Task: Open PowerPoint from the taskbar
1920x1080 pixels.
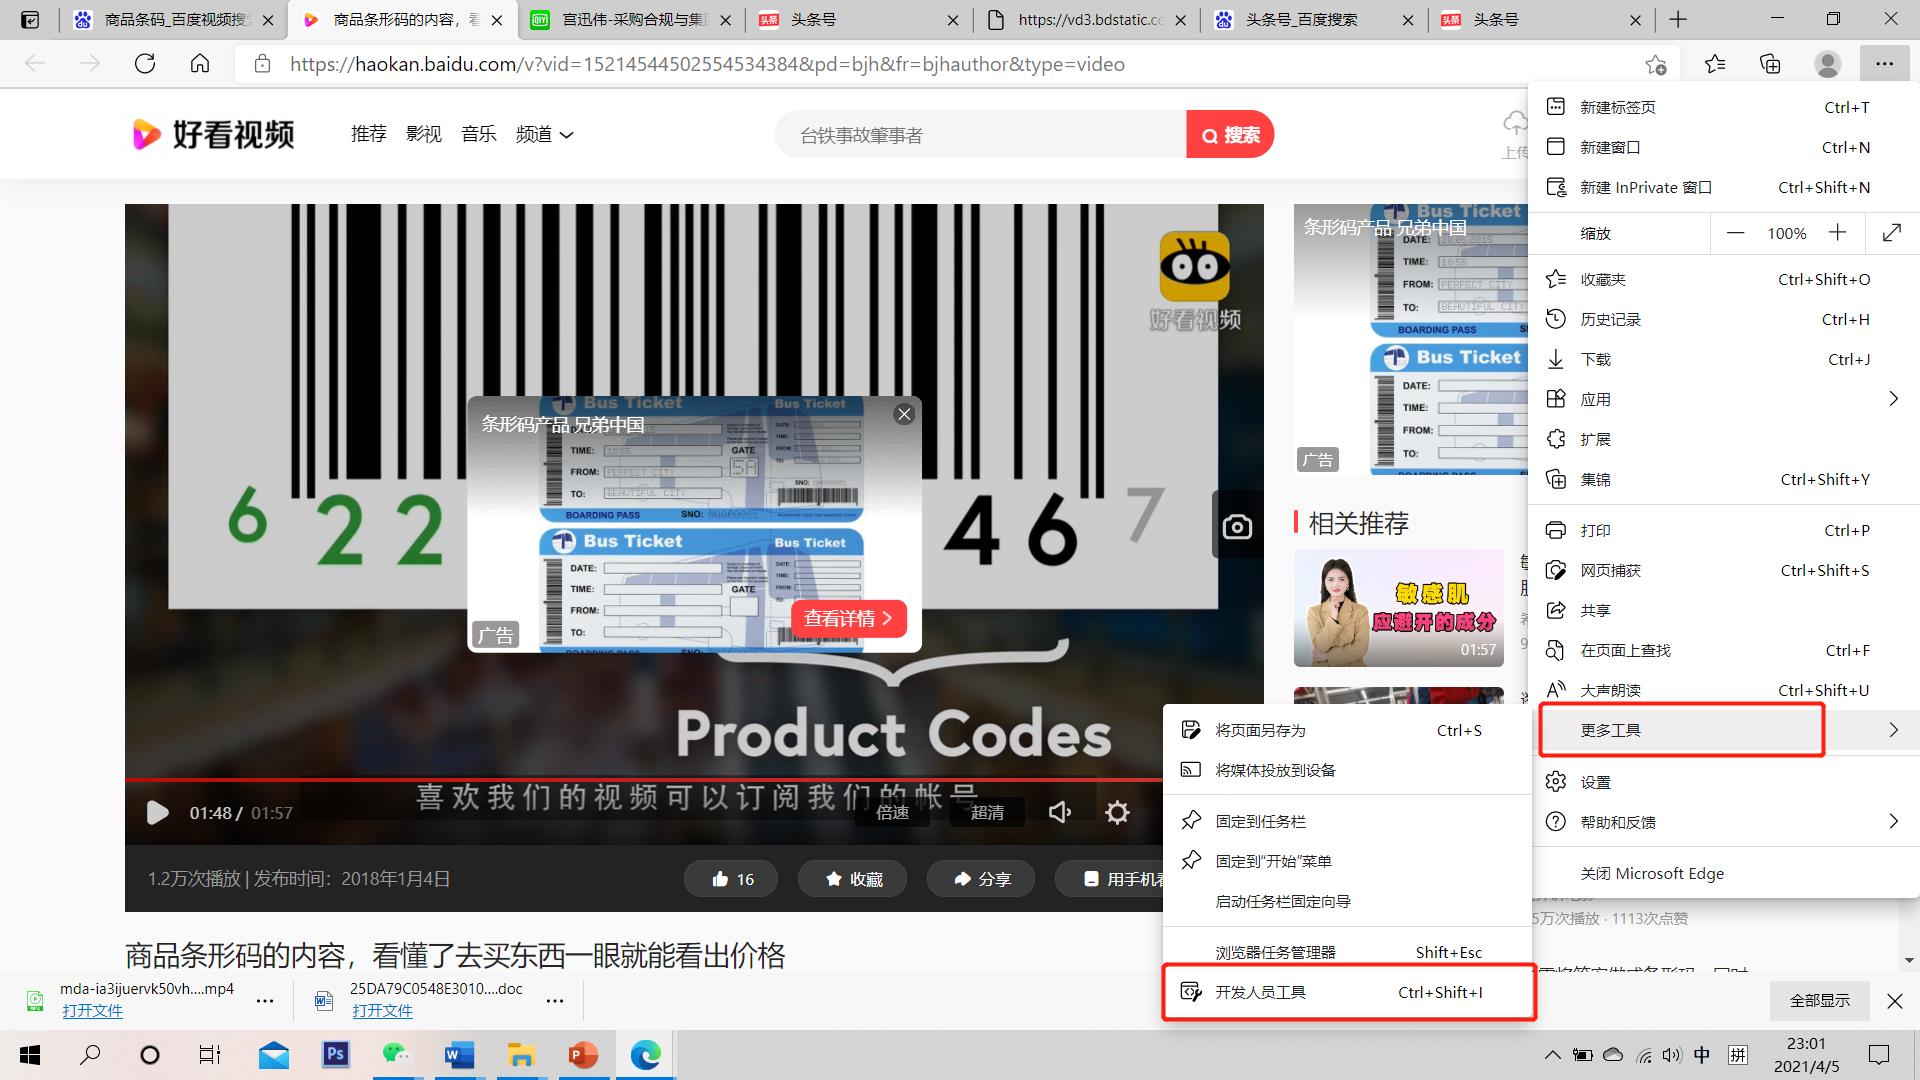Action: point(583,1054)
